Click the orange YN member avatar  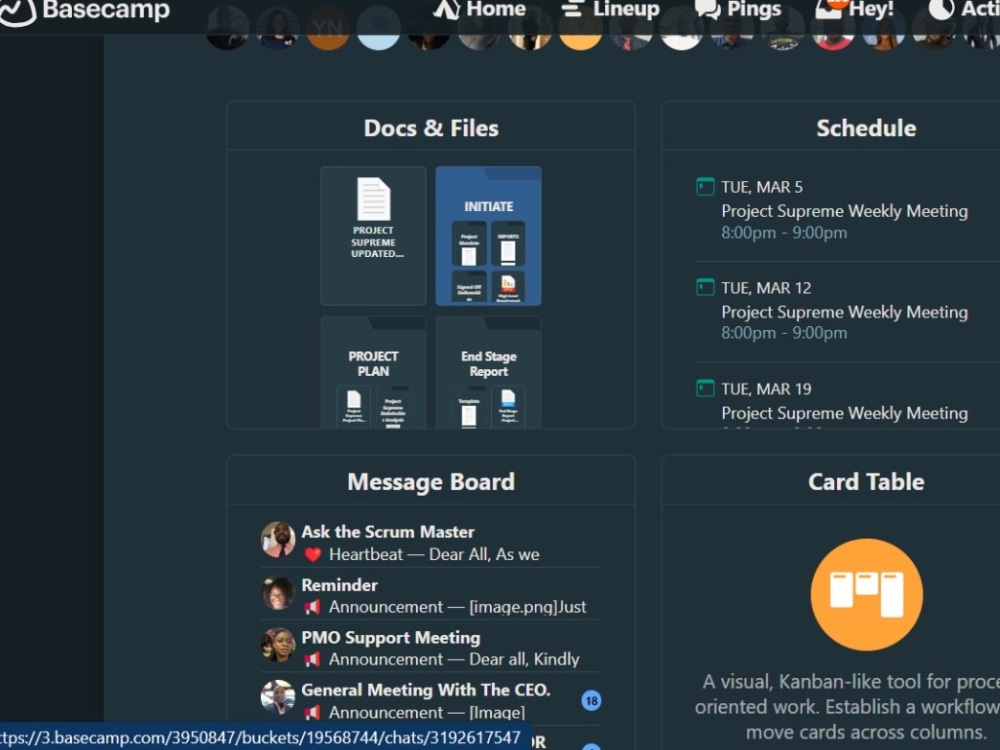pos(328,28)
